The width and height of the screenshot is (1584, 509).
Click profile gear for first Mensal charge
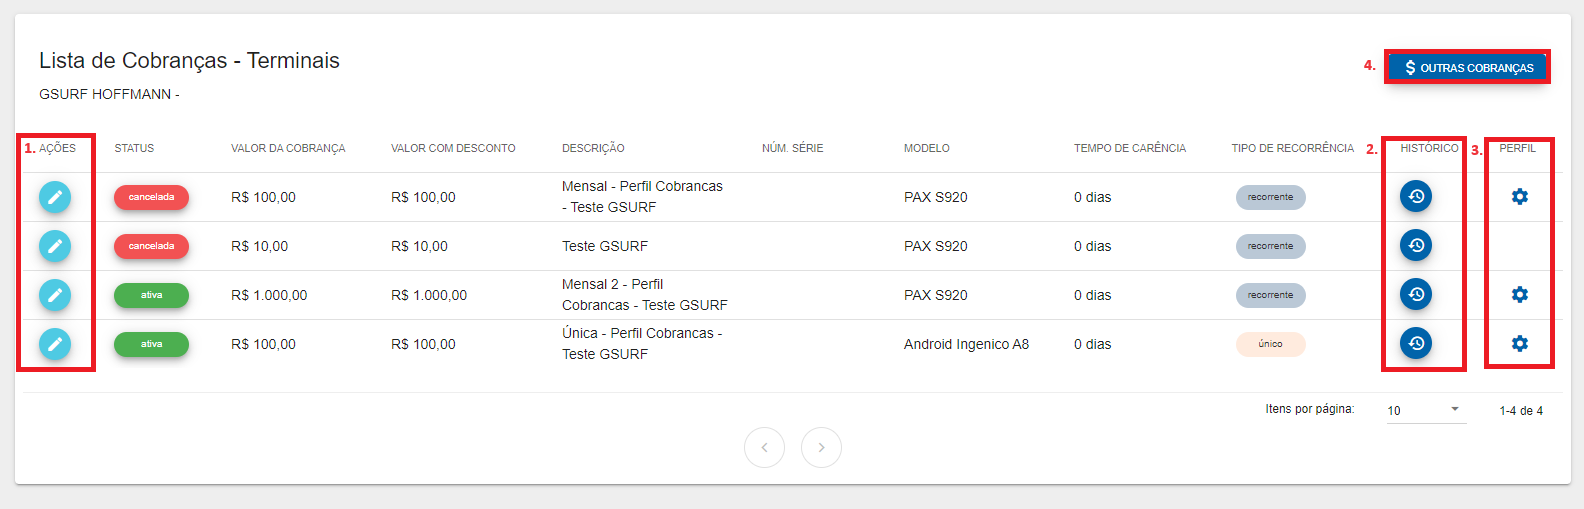click(1520, 196)
